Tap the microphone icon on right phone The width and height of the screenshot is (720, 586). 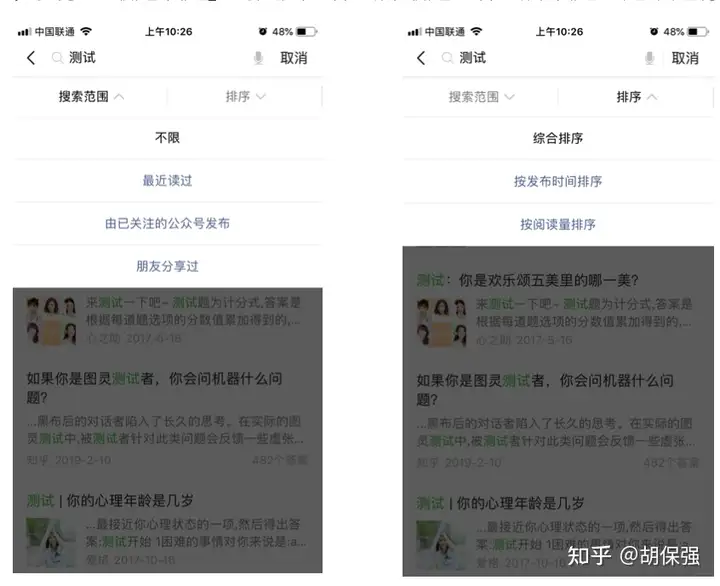coord(649,58)
